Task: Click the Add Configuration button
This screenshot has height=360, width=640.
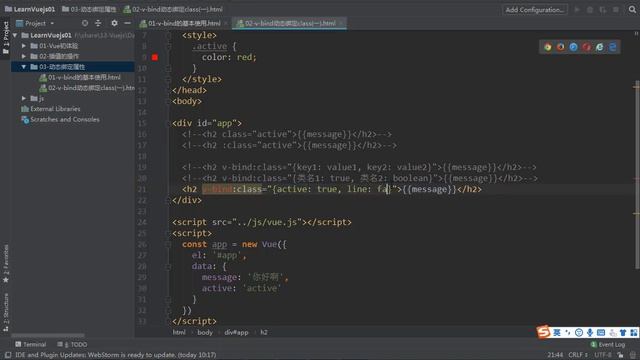Action: click(x=535, y=9)
